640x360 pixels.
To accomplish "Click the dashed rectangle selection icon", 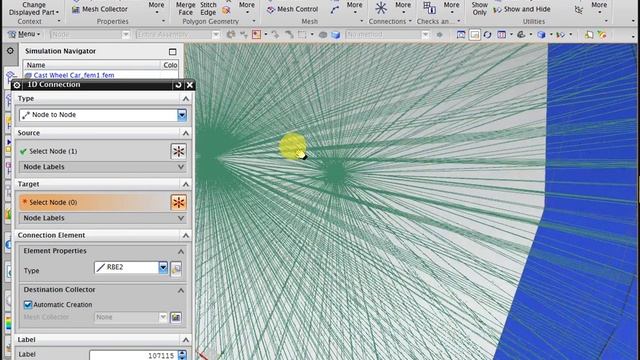I will 302,35.
